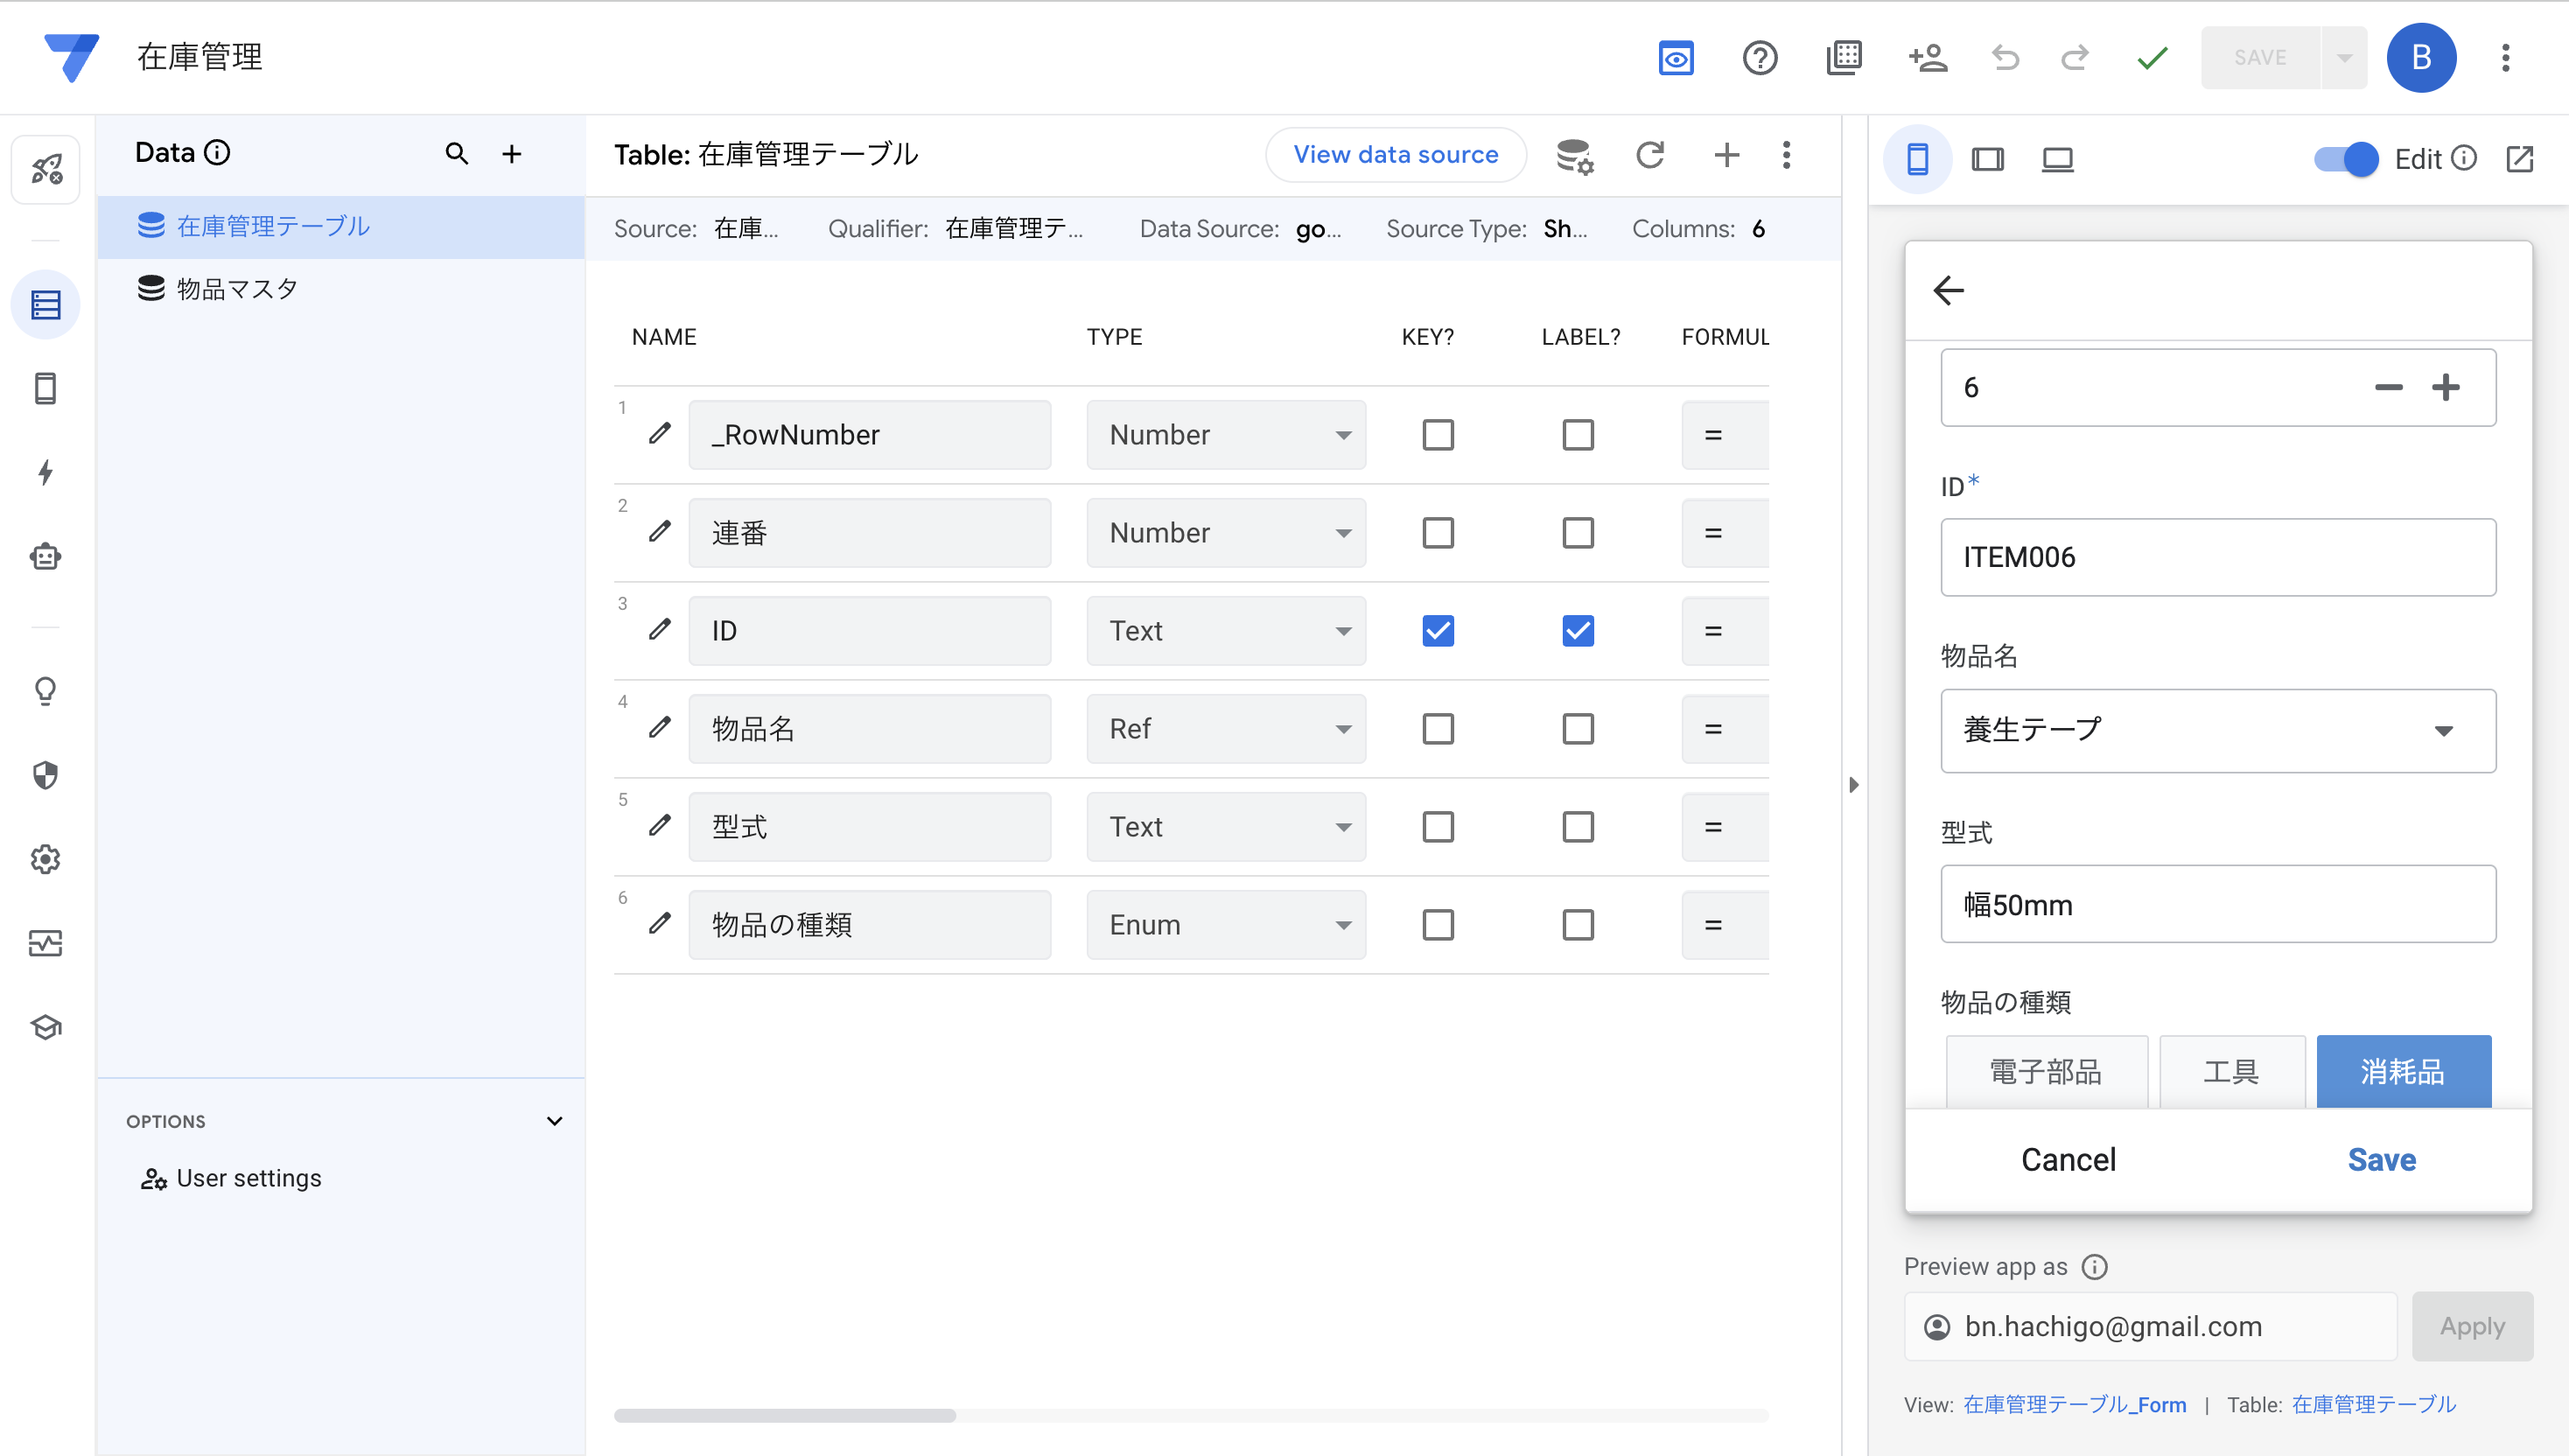Turn off the Edit toggle switch
The height and width of the screenshot is (1456, 2569).
[x=2345, y=159]
